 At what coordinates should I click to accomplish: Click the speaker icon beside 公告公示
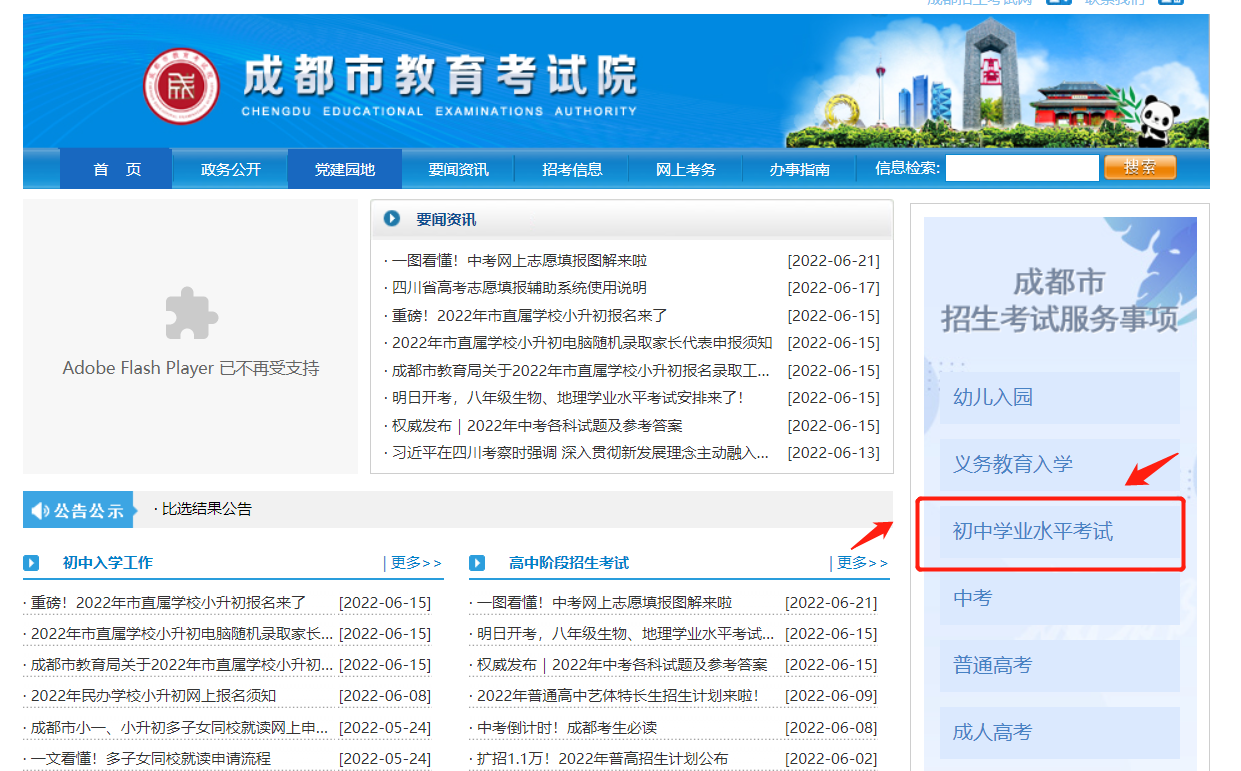[x=40, y=511]
